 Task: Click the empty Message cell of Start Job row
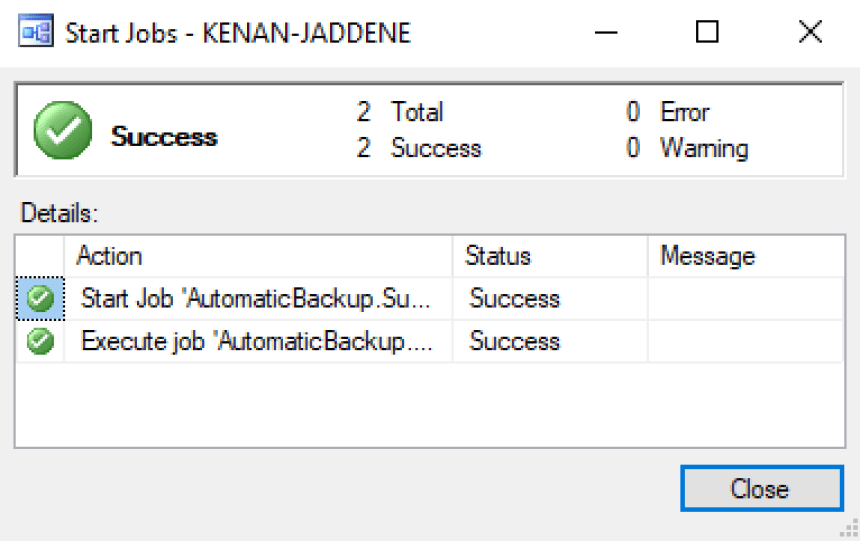(745, 299)
